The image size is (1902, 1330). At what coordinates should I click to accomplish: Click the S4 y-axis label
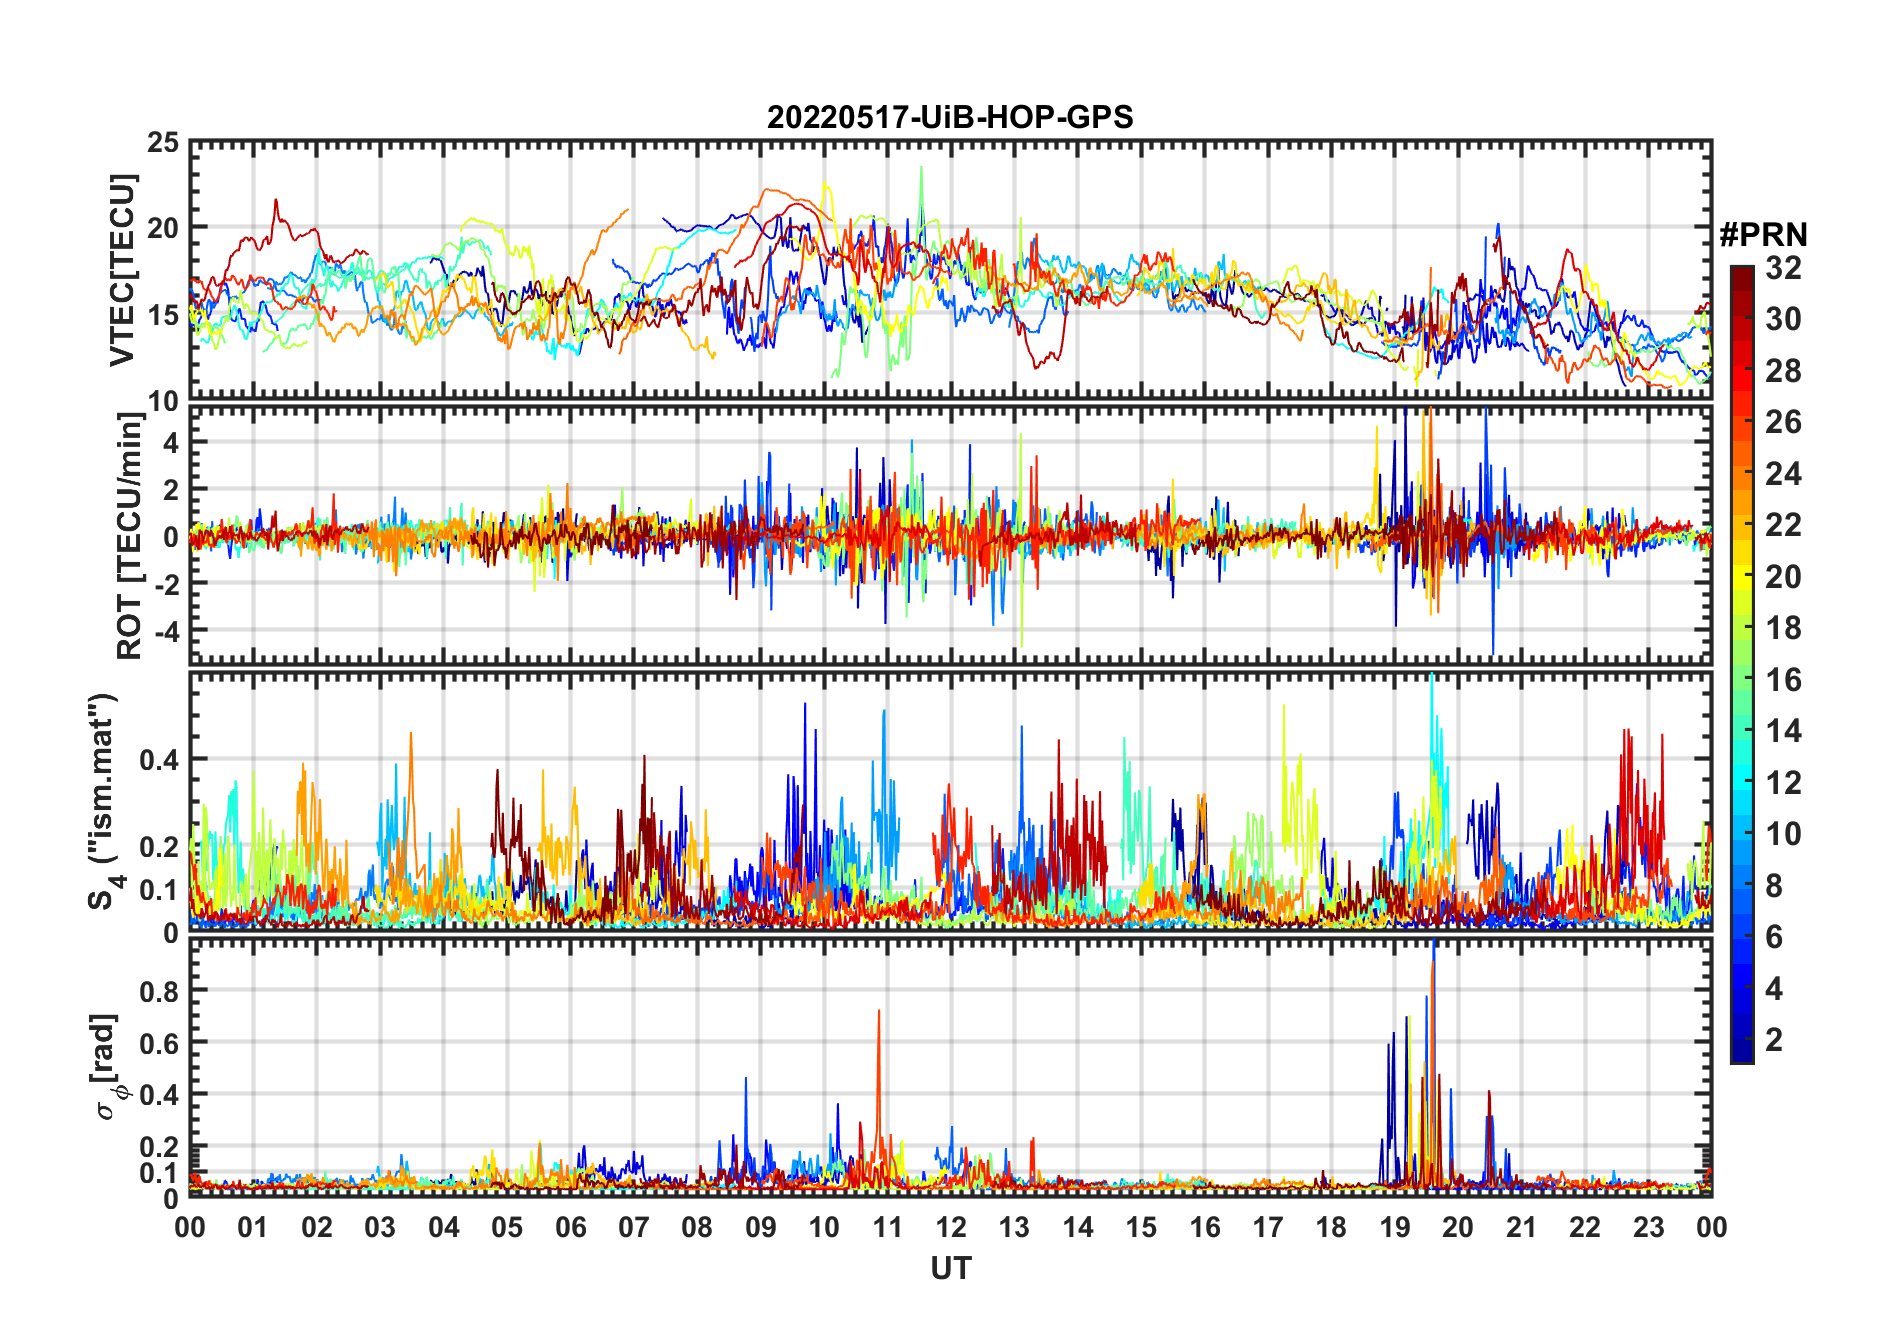point(104,800)
